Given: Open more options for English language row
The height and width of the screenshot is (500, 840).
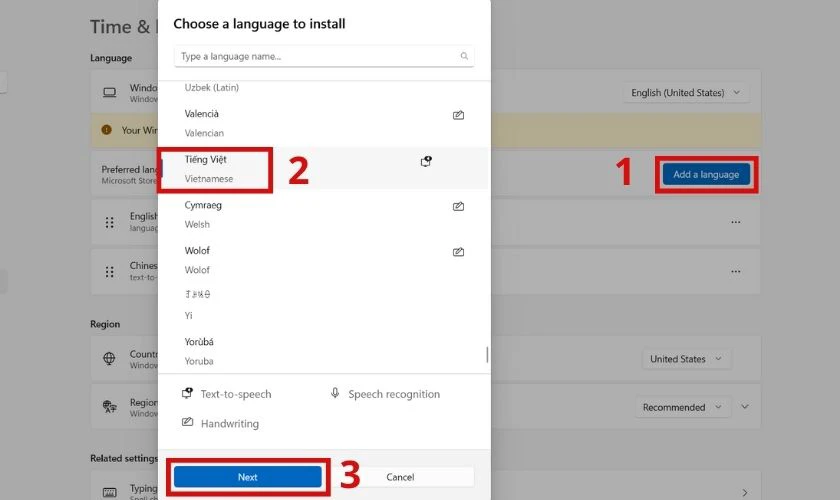Looking at the screenshot, I should 736,222.
